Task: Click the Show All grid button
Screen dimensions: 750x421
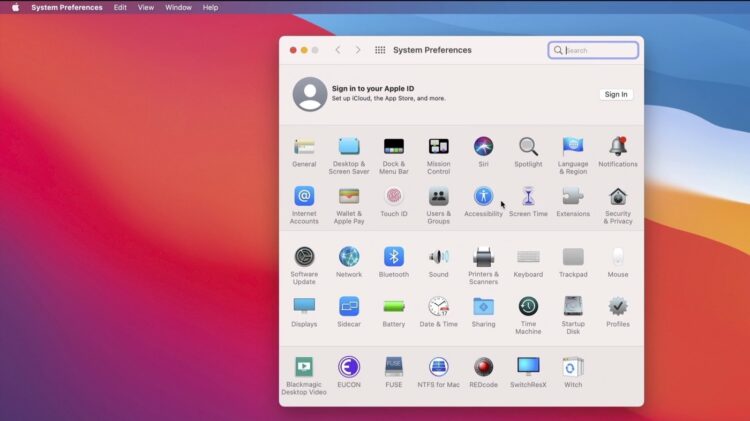Action: tap(380, 50)
